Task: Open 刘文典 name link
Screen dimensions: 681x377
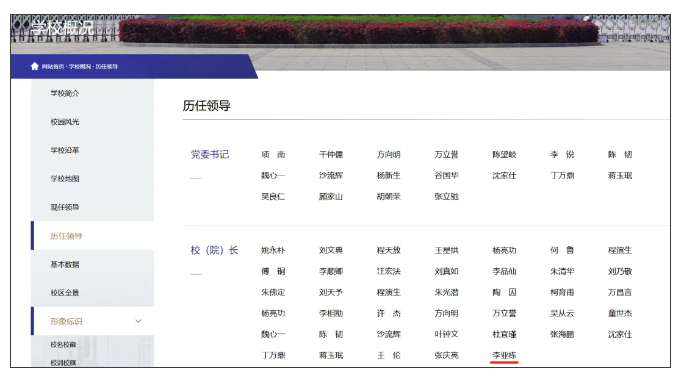Action: tap(331, 250)
